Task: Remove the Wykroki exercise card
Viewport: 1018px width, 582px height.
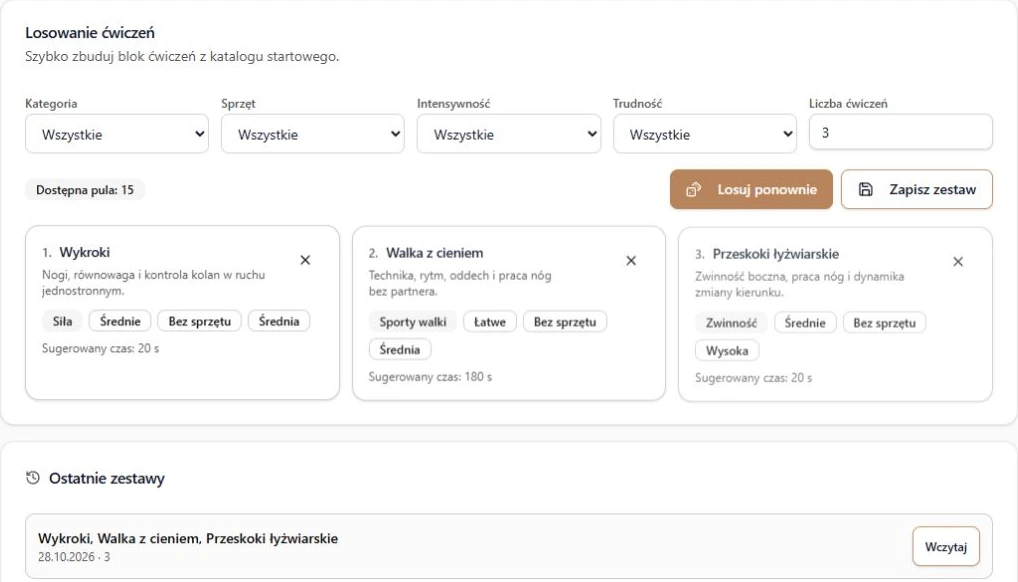Action: tap(305, 260)
